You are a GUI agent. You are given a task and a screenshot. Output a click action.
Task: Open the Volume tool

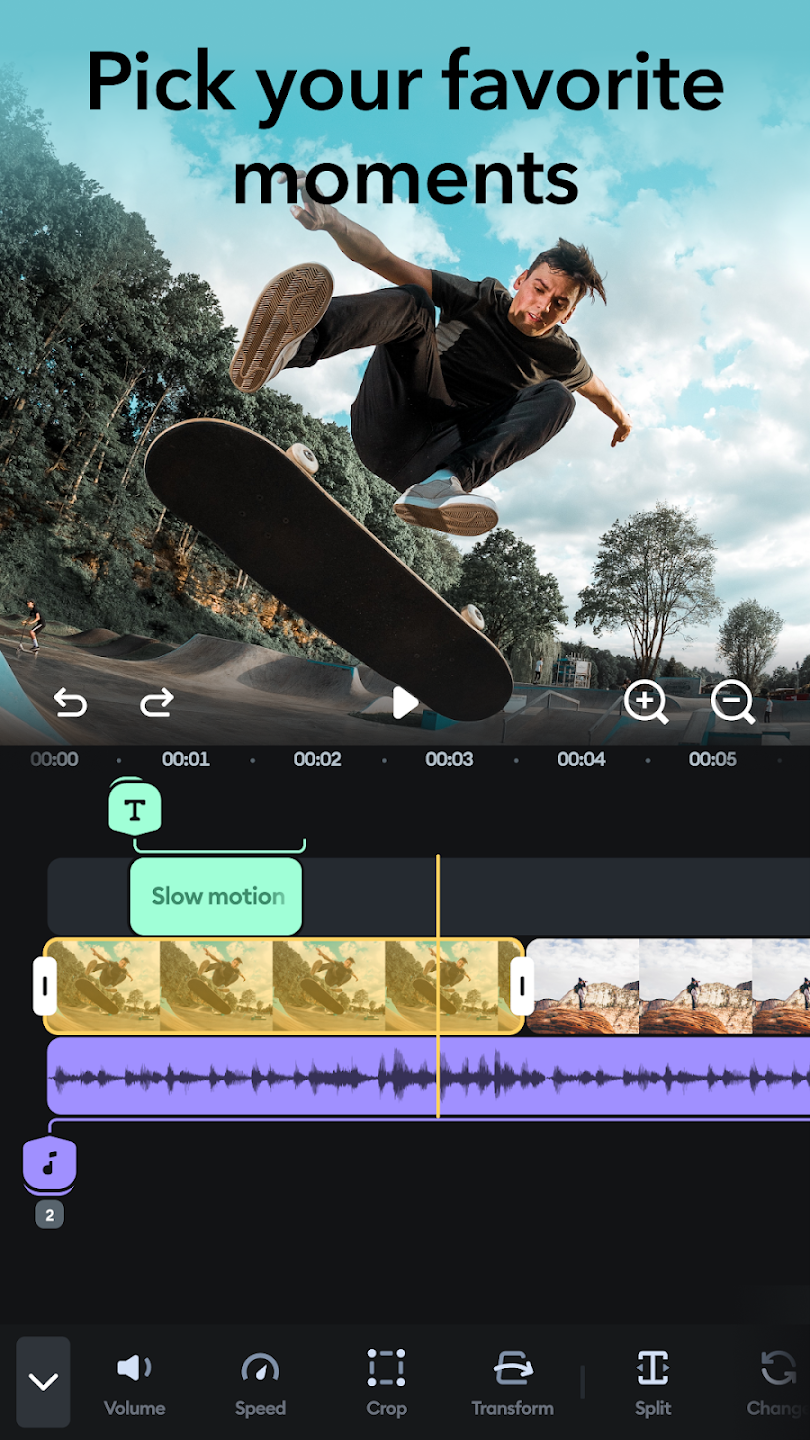point(134,1382)
